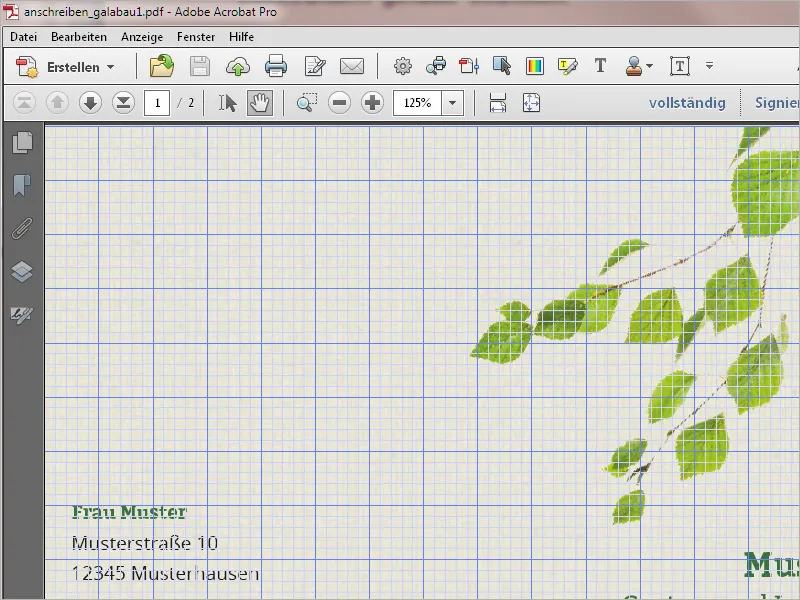Click the Musterstraße 10 text
The image size is (800, 600).
pyautogui.click(x=145, y=543)
